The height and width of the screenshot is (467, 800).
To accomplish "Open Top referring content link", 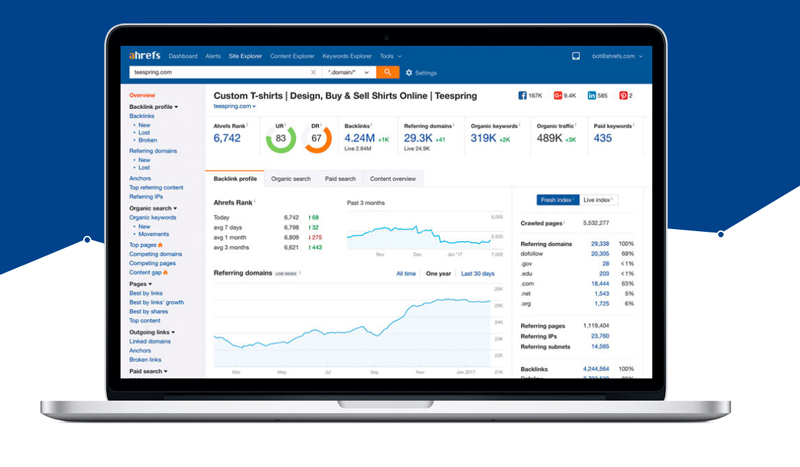I will point(156,187).
